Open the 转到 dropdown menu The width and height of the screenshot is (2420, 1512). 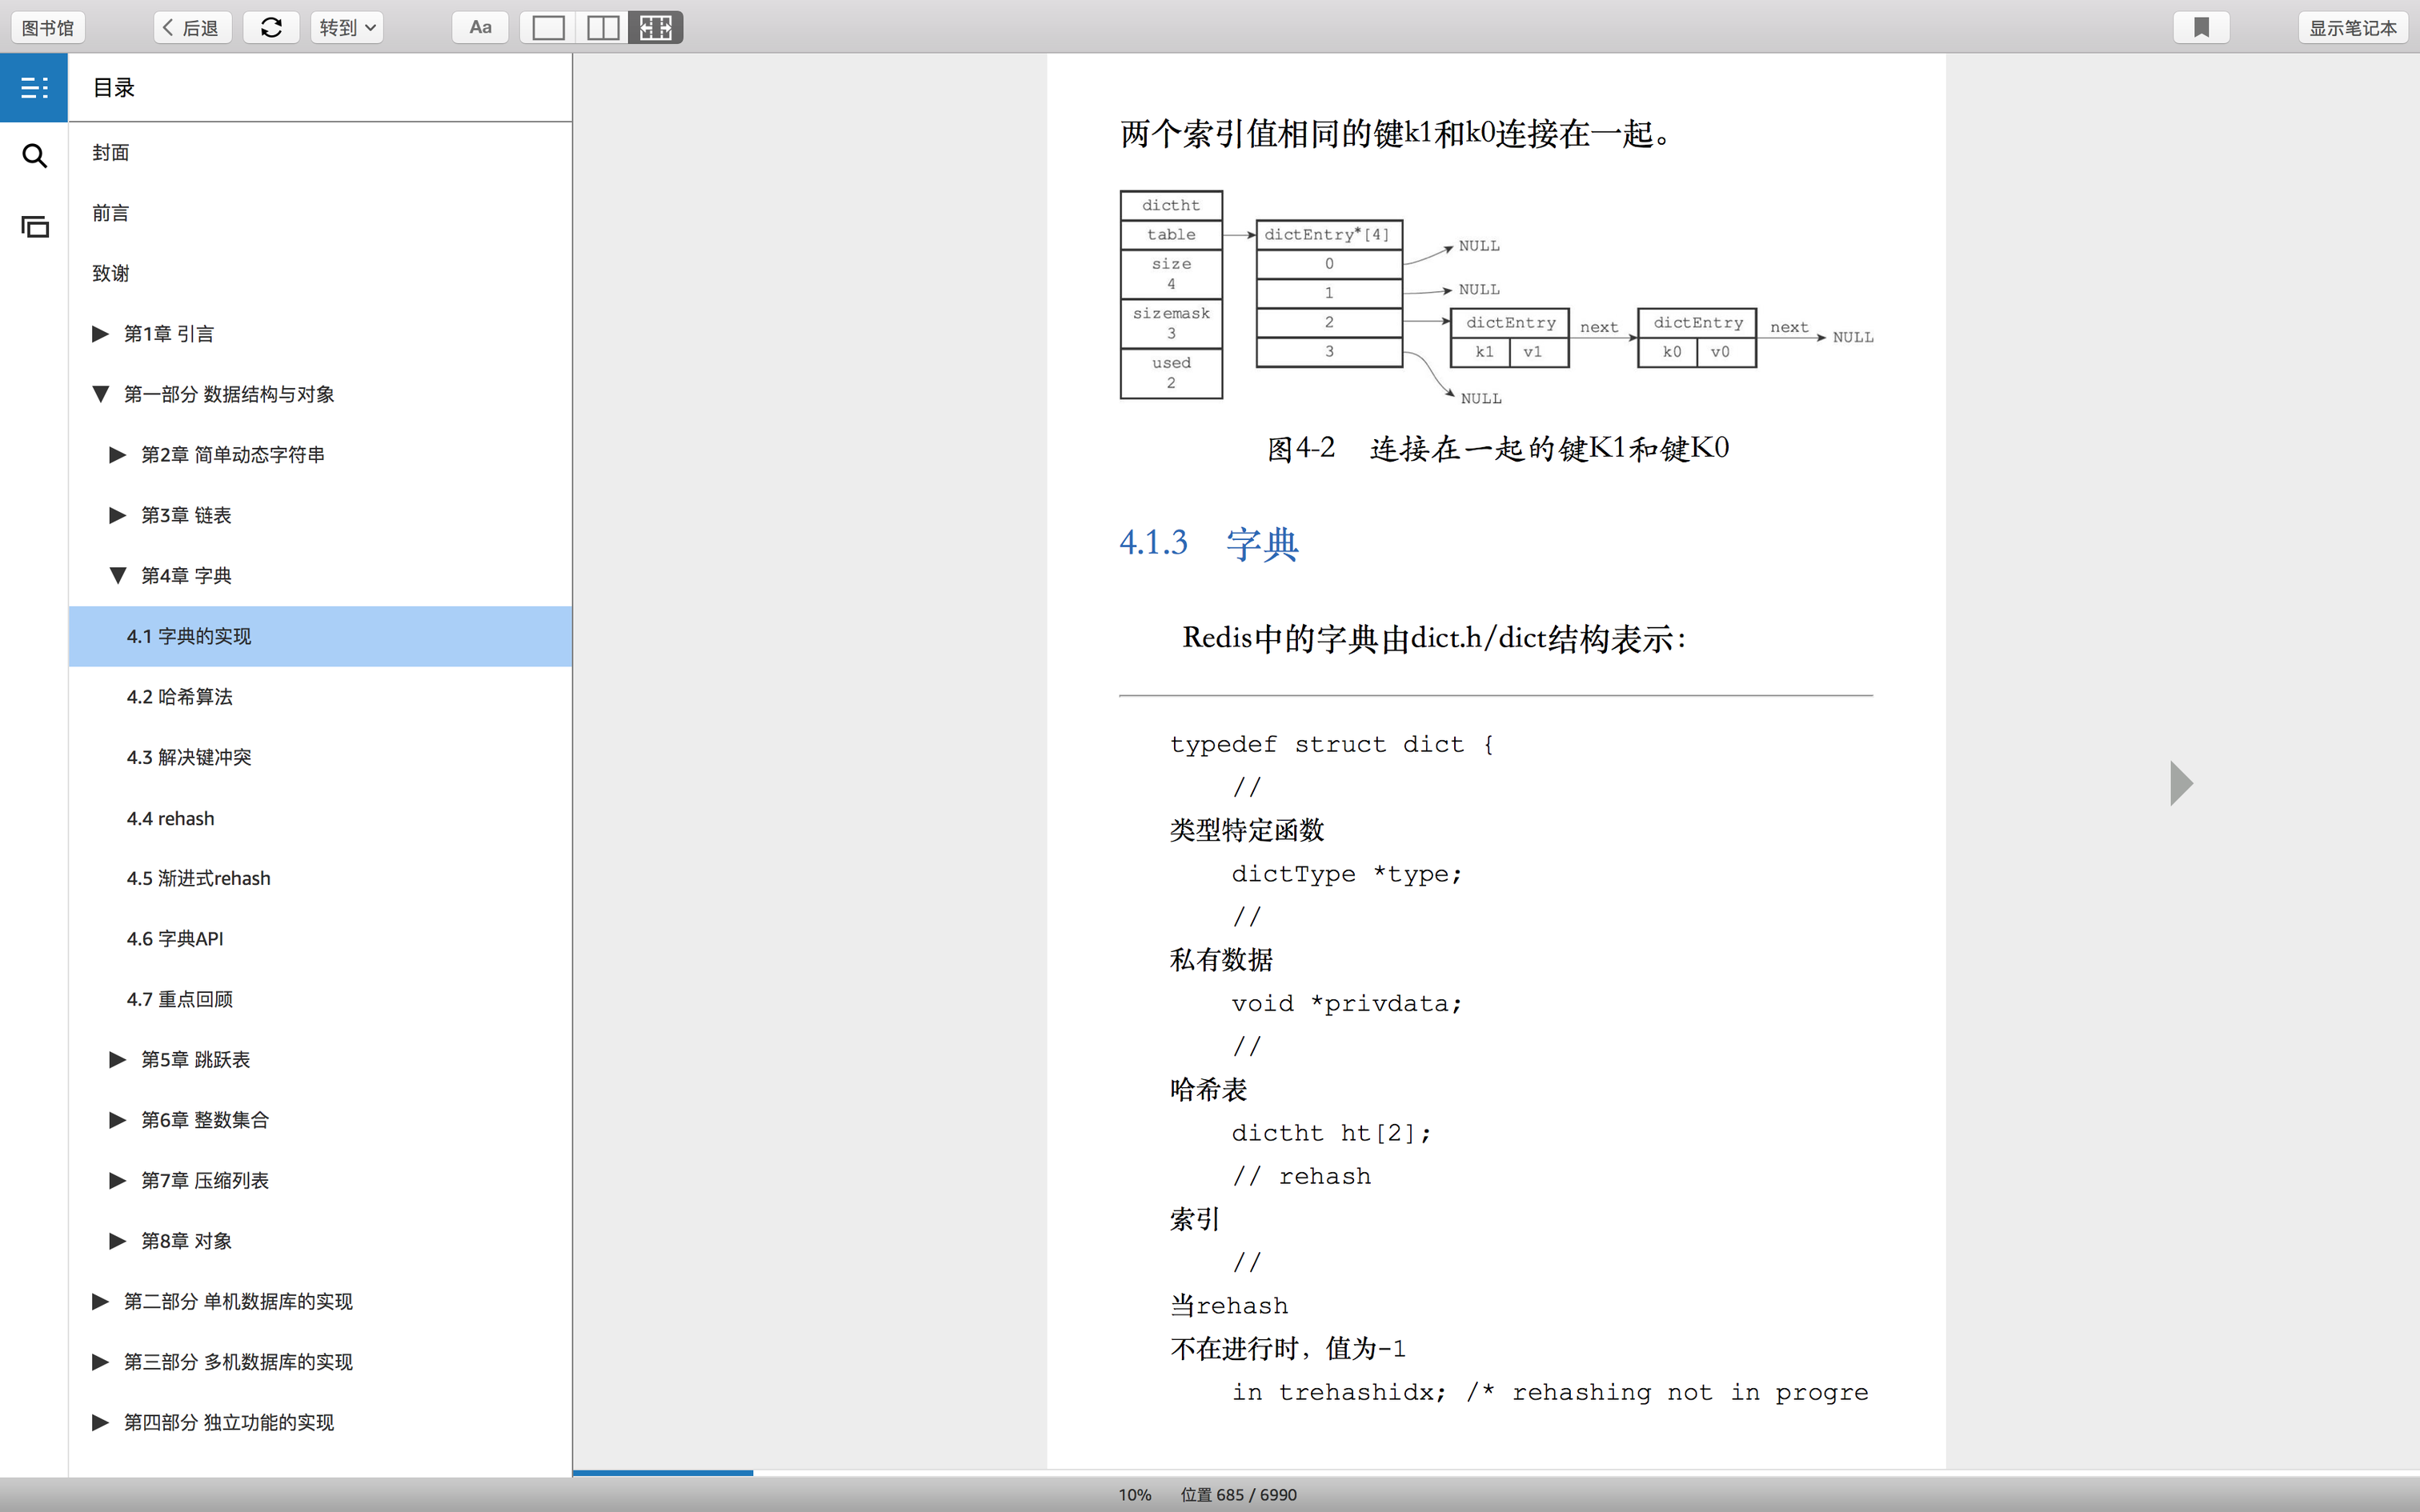pos(347,28)
